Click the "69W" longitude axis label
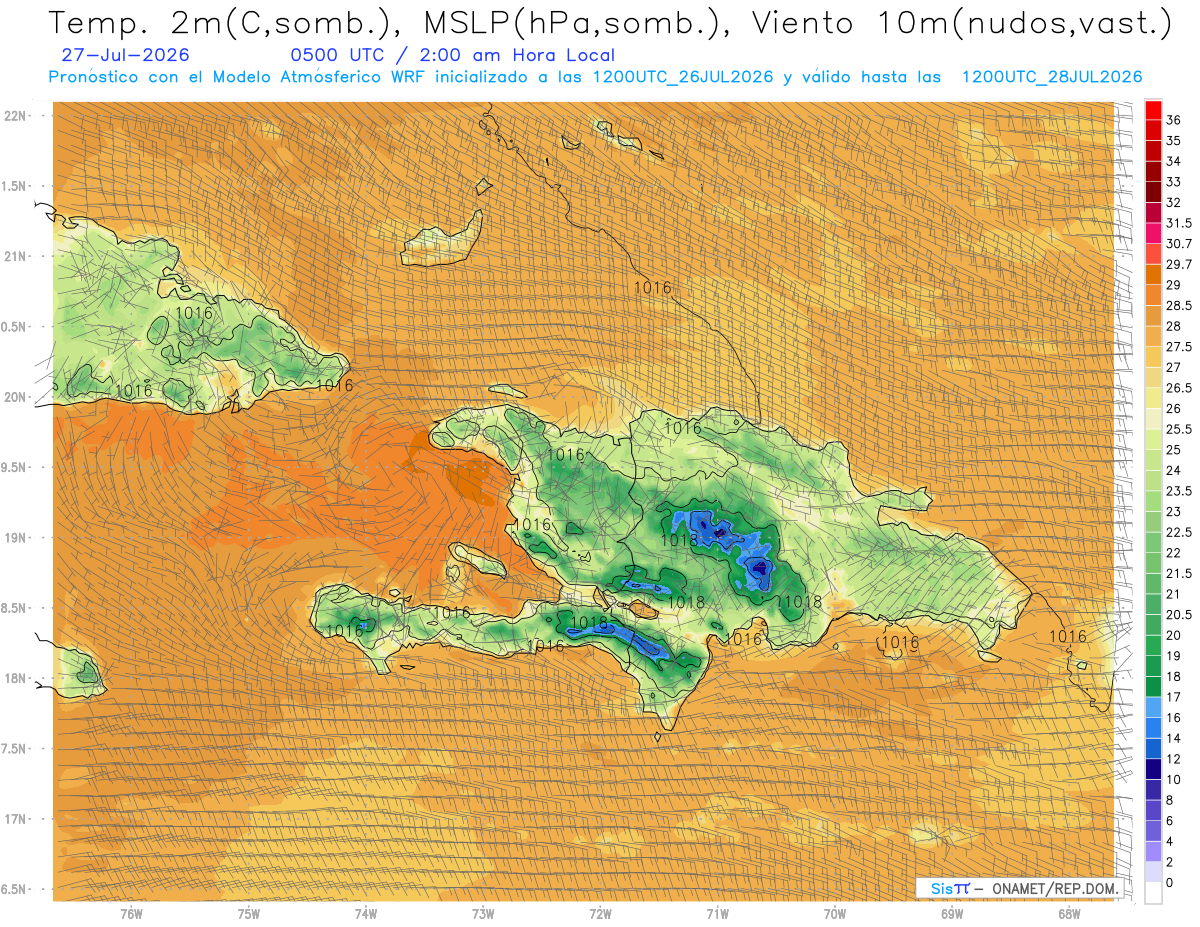1200x927 pixels. 951,913
